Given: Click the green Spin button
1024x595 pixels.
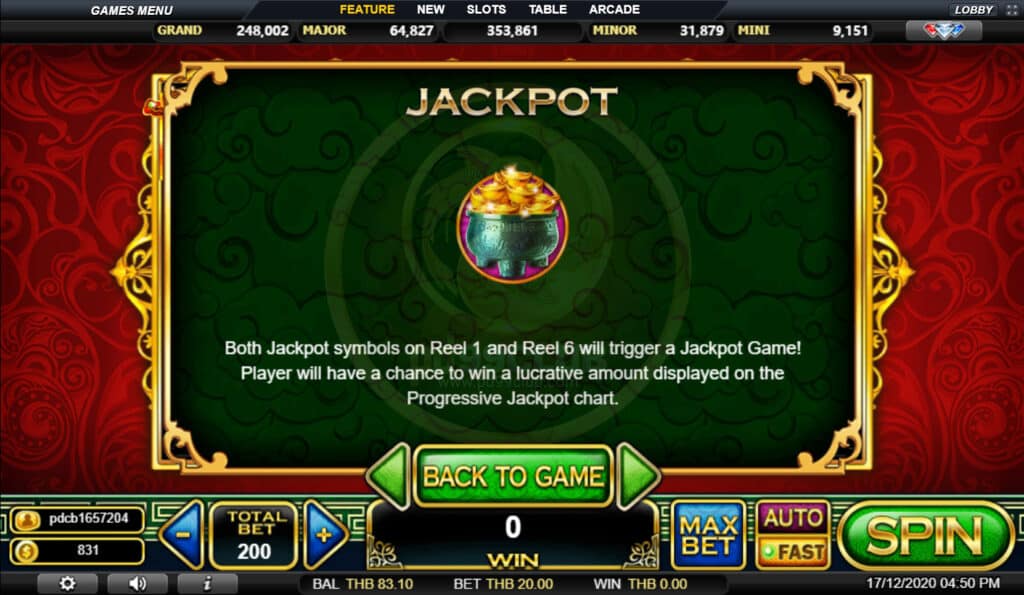Looking at the screenshot, I should [x=925, y=536].
